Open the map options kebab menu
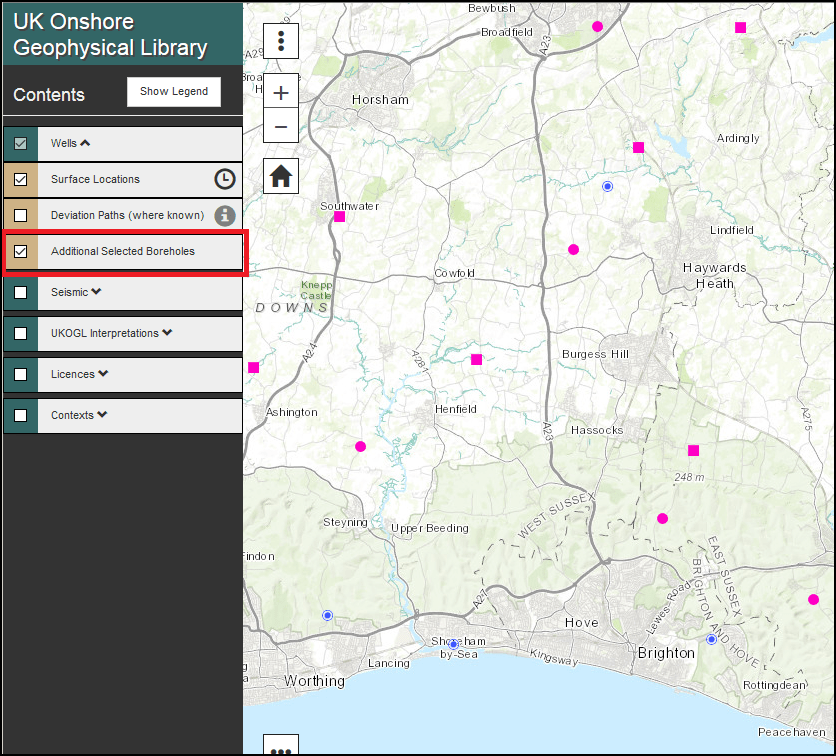Screen dimensions: 836x756 pos(280,40)
